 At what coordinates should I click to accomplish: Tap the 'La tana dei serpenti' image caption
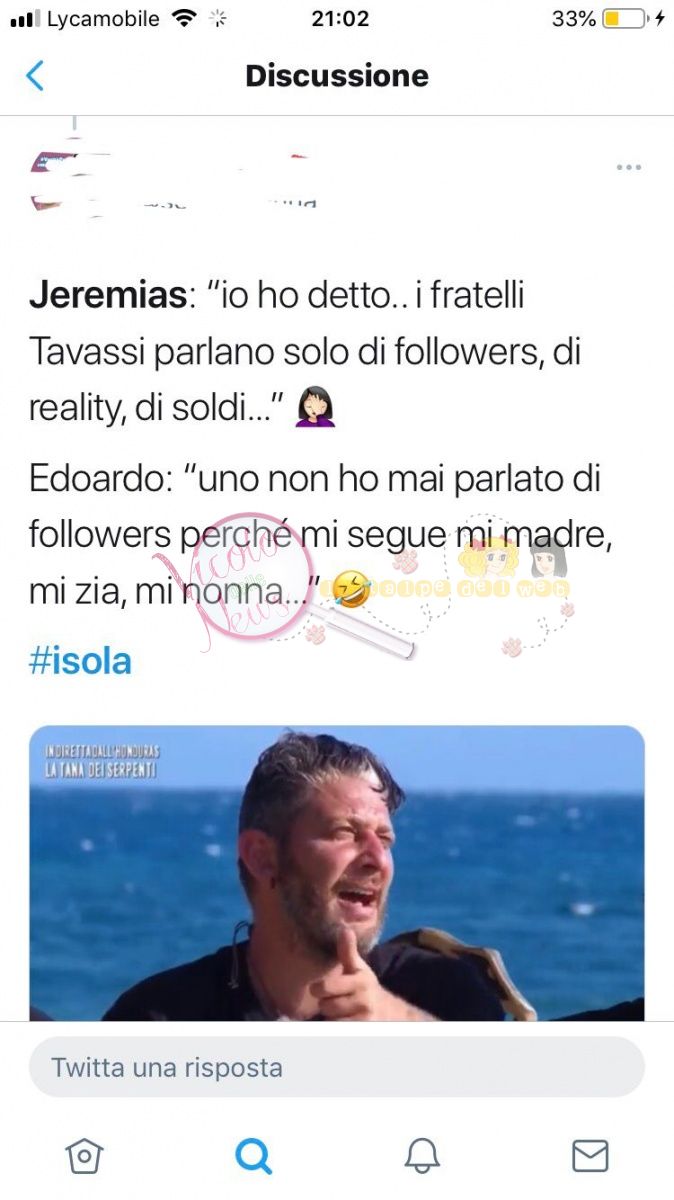tap(94, 771)
